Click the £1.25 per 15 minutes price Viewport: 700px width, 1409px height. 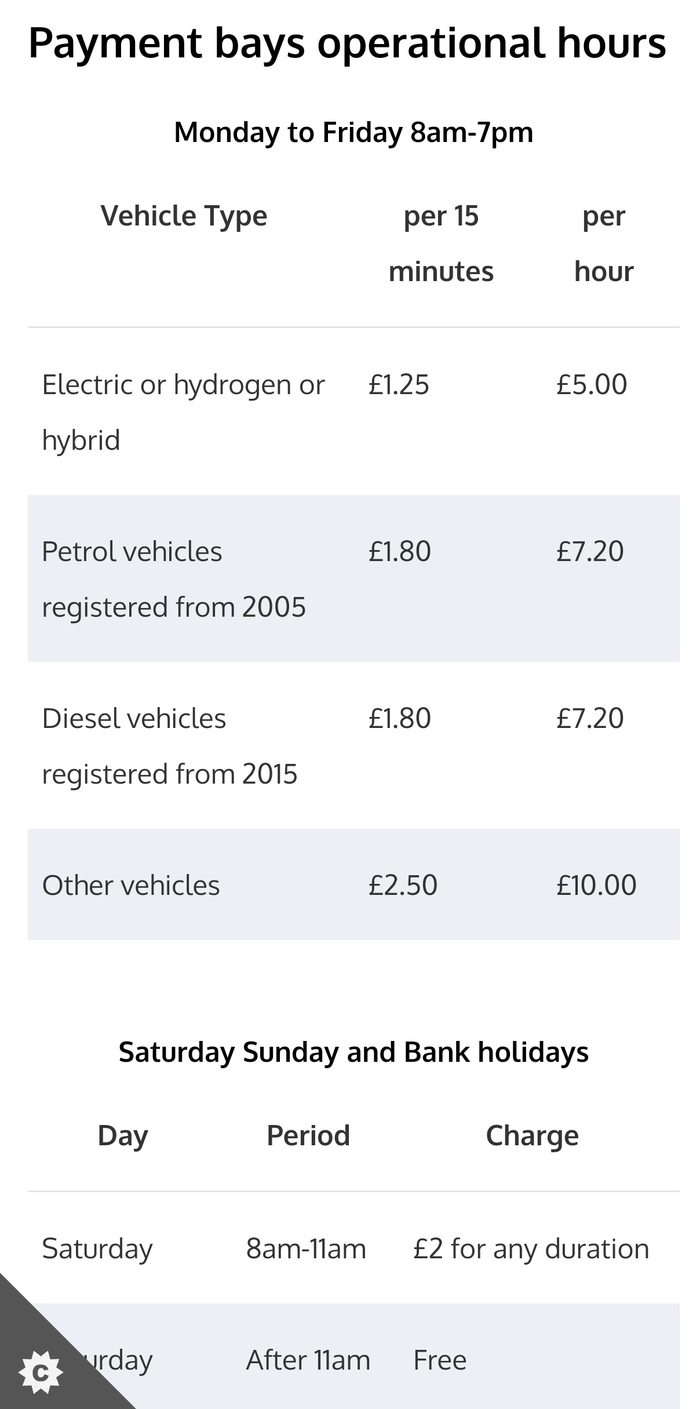[x=398, y=385]
